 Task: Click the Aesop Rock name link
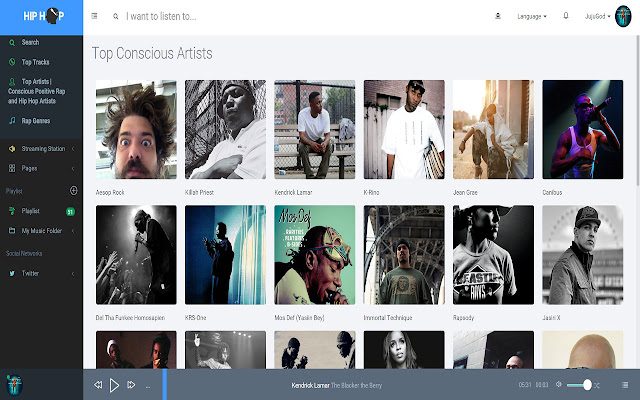pos(110,192)
